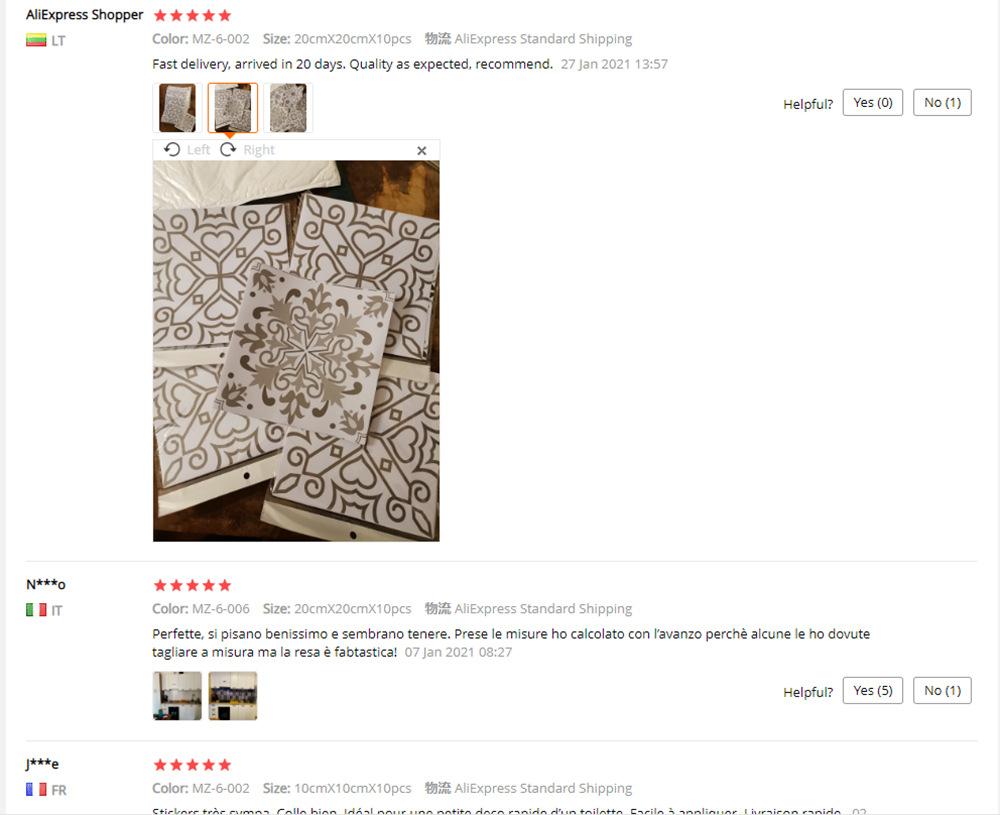The height and width of the screenshot is (815, 1000).
Task: Click the enlarged tile sticker photo
Action: pyautogui.click(x=296, y=351)
